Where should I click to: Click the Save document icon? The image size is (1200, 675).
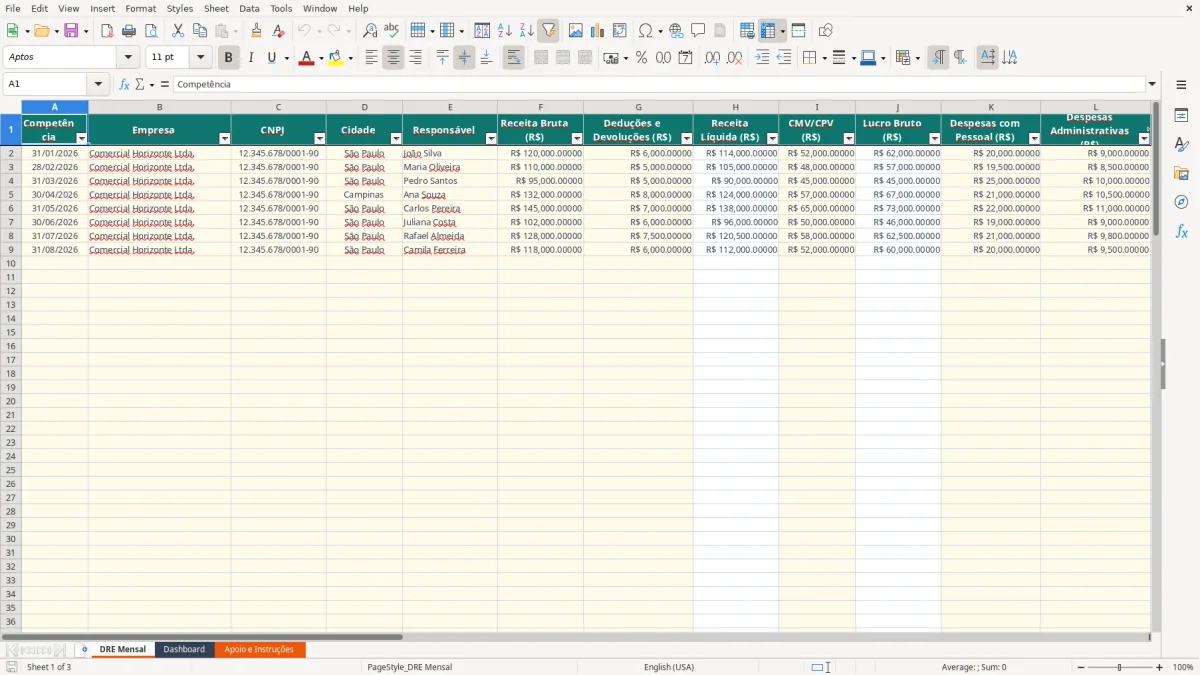pyautogui.click(x=71, y=31)
